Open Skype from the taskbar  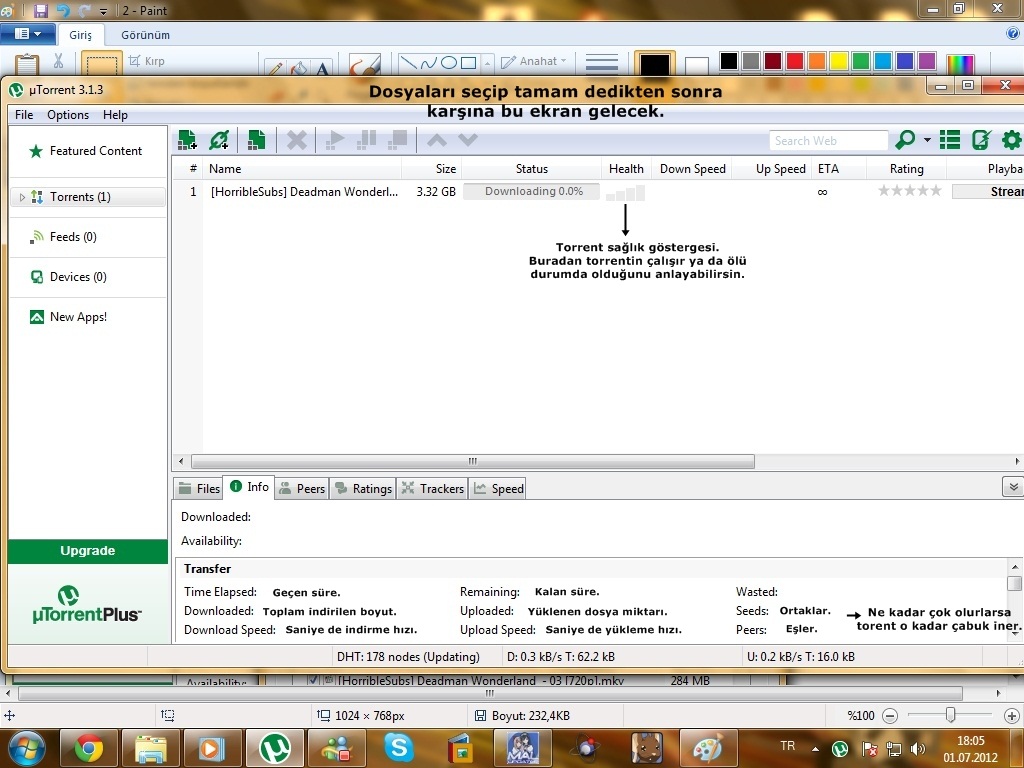pos(398,748)
